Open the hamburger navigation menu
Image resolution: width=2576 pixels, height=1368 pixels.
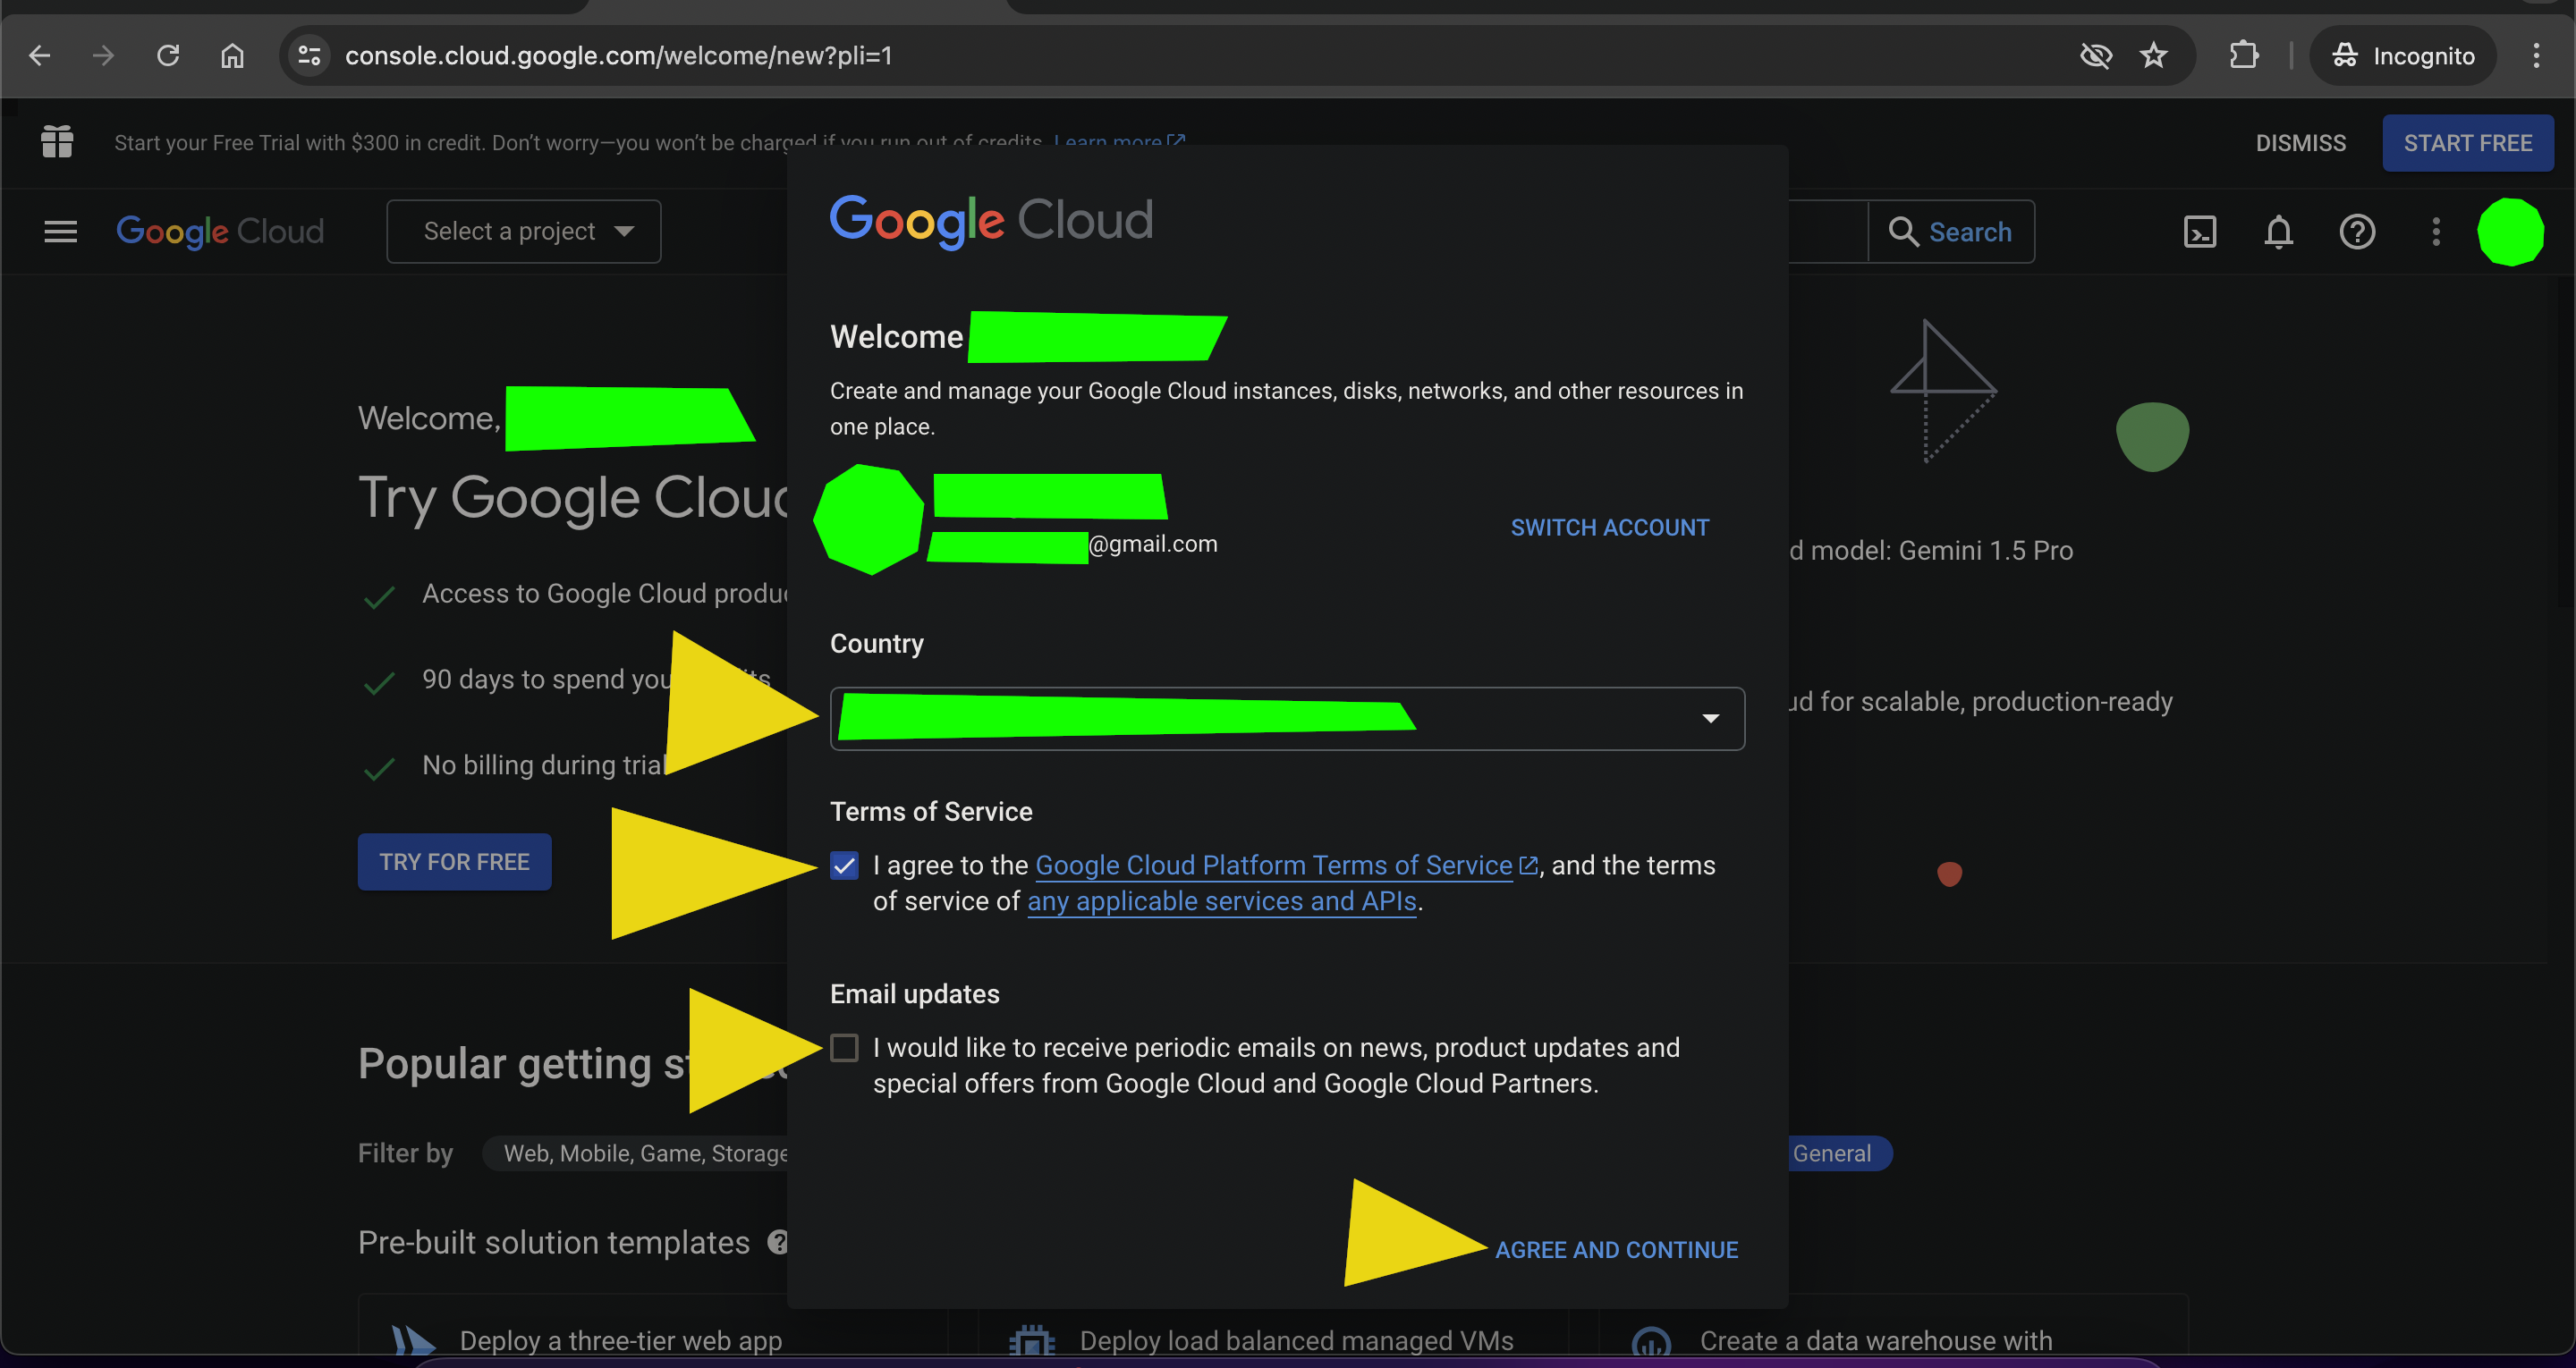click(x=60, y=232)
